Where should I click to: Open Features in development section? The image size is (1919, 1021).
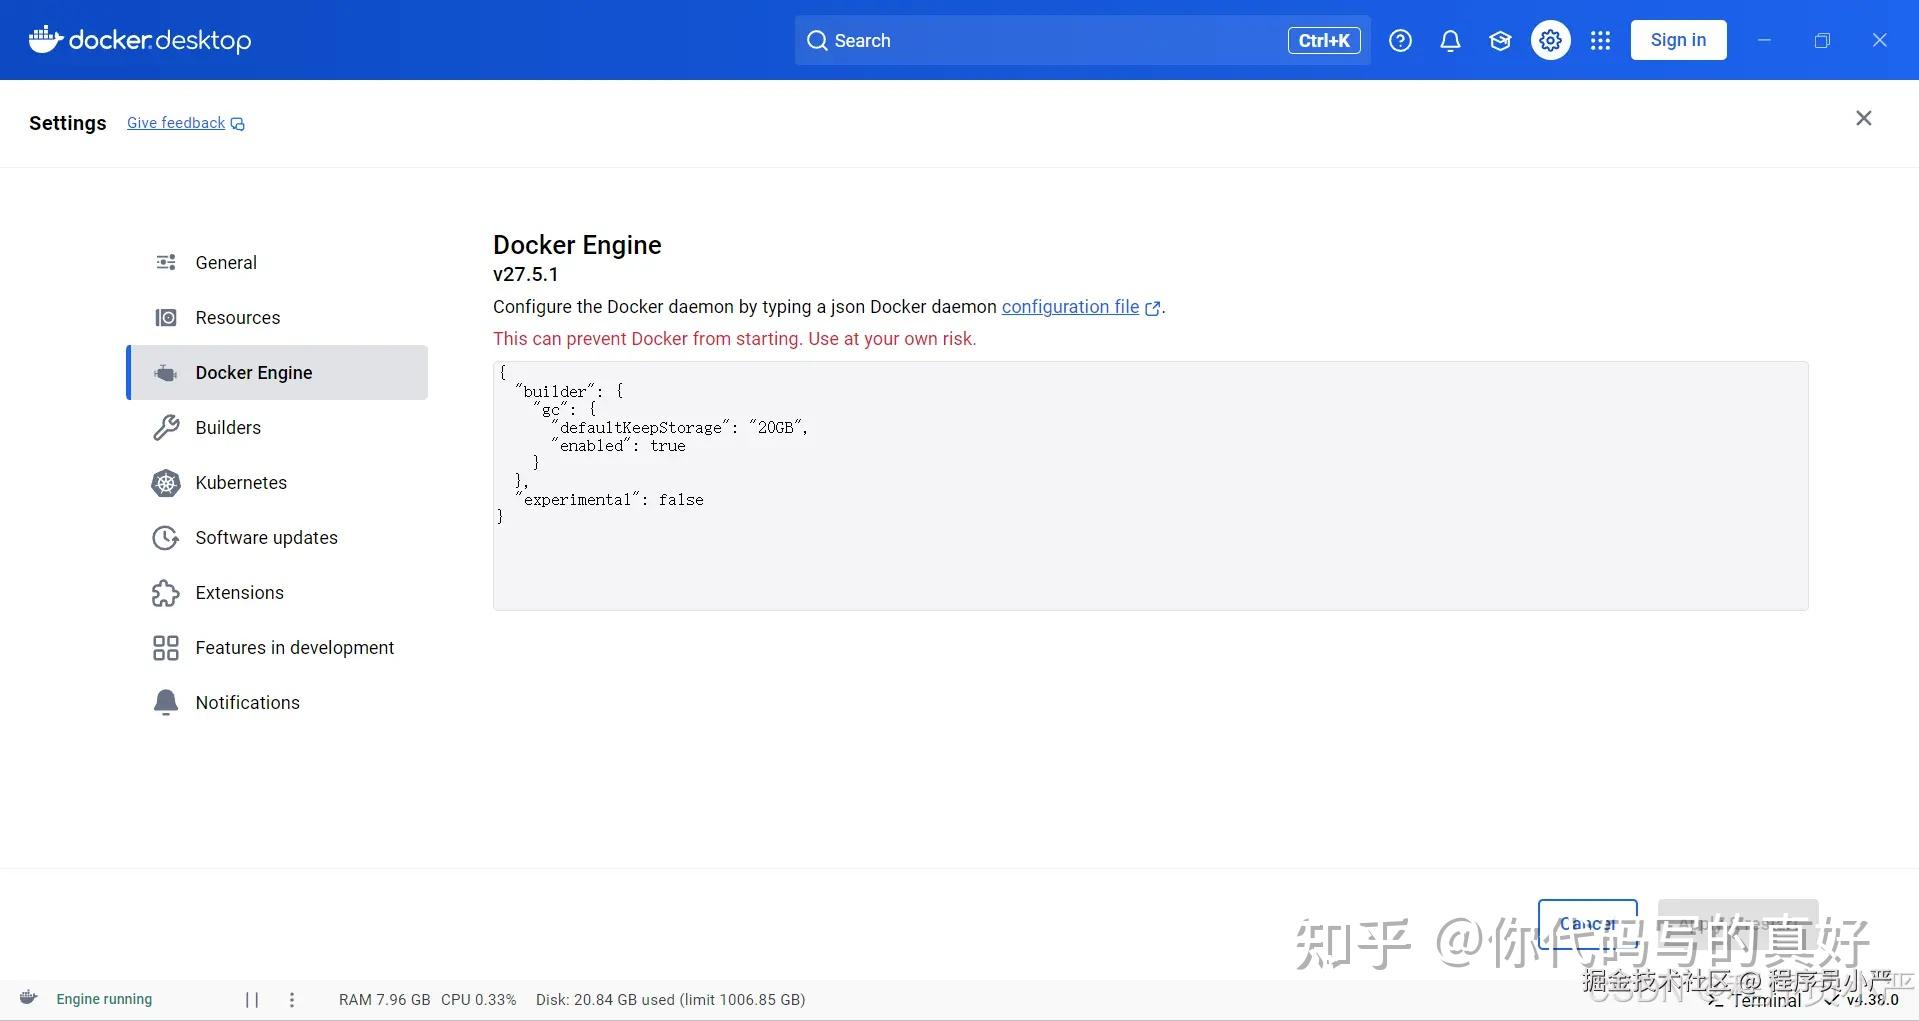click(277, 647)
